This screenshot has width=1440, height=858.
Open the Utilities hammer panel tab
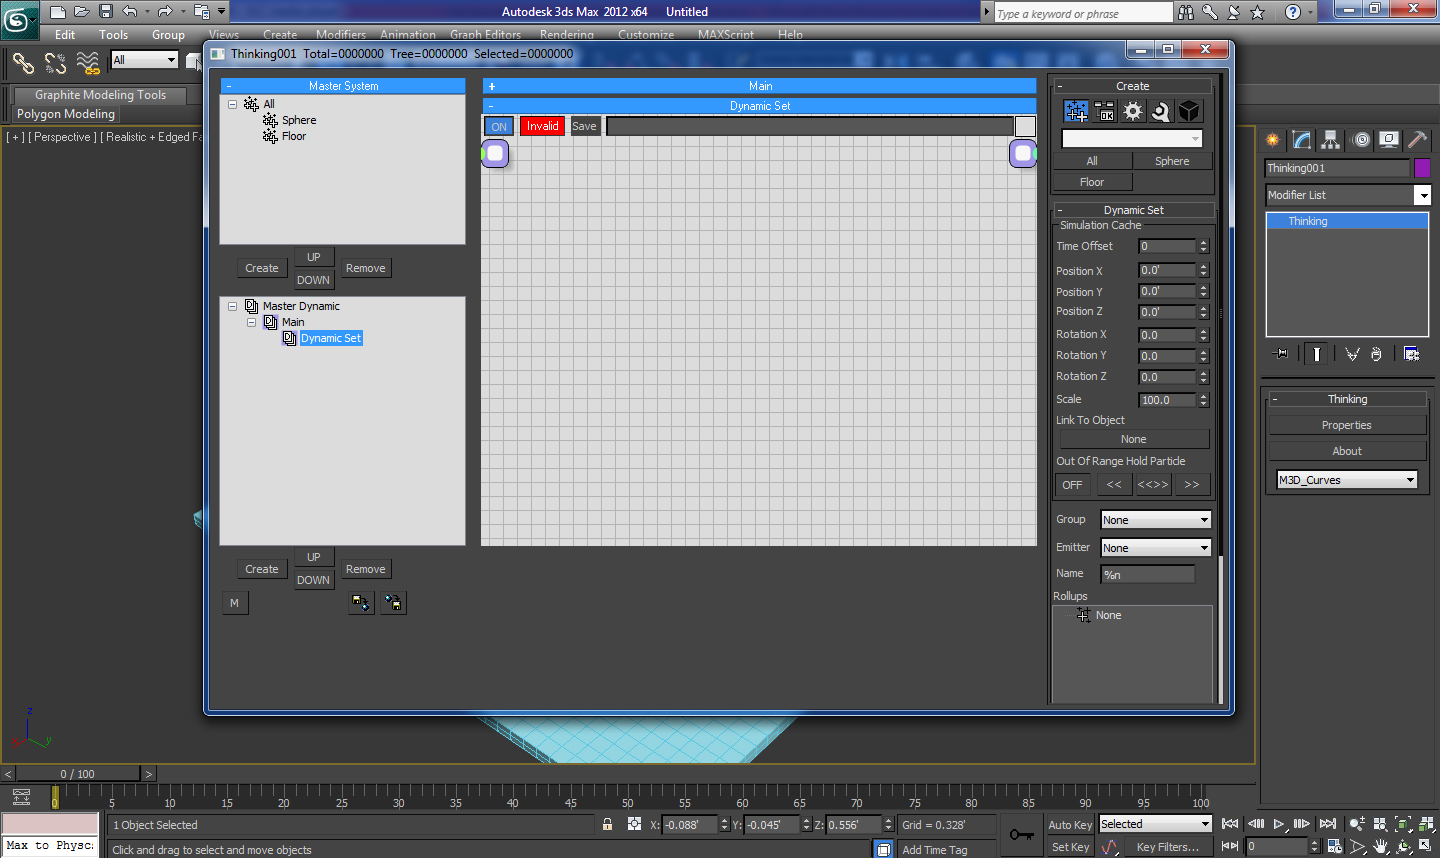(1417, 140)
